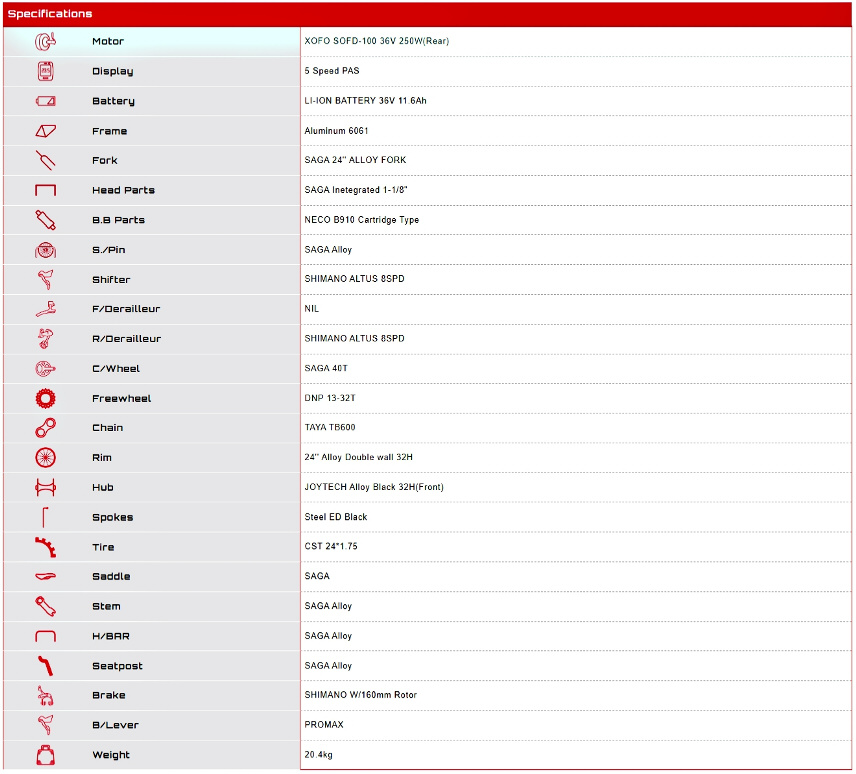Click 'SHIMANO ALTUS 8SPD' in Shifter row

click(x=354, y=279)
